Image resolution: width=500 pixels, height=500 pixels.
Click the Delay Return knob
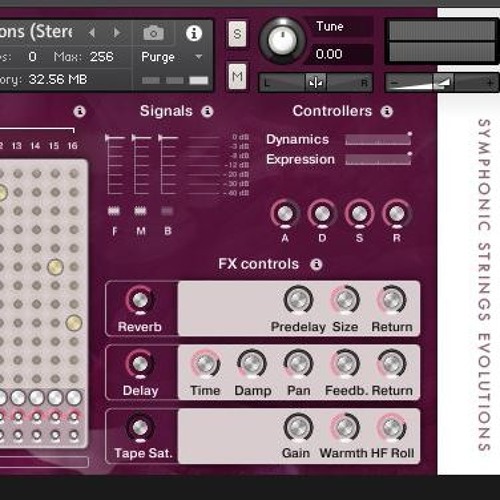[392, 363]
